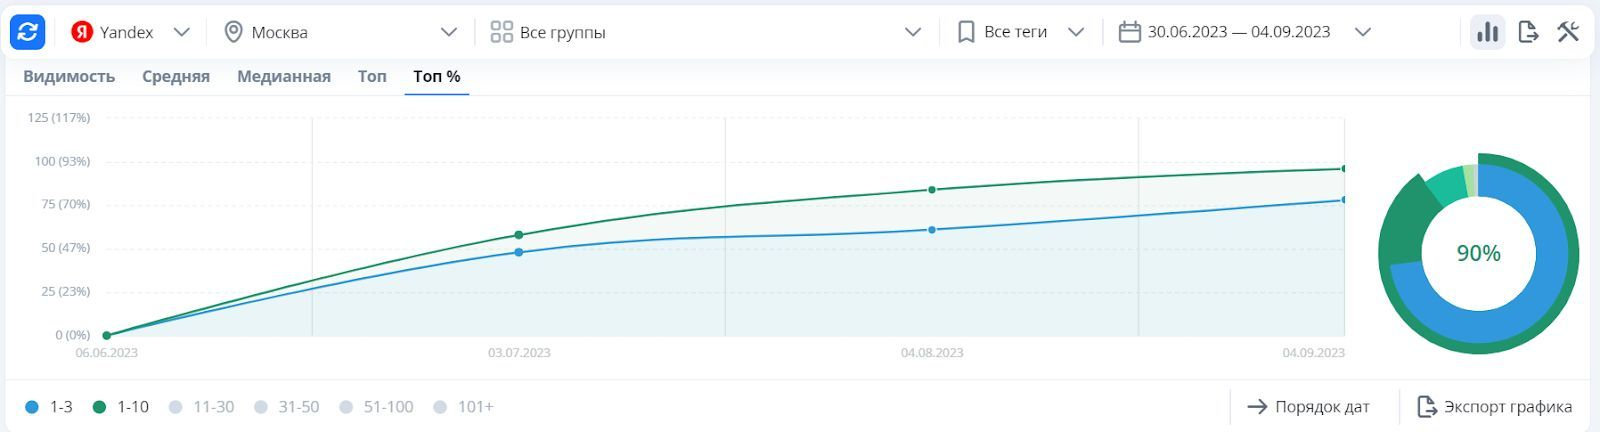The width and height of the screenshot is (1600, 432).
Task: Click the location pin icon beside Москва
Action: click(x=233, y=32)
